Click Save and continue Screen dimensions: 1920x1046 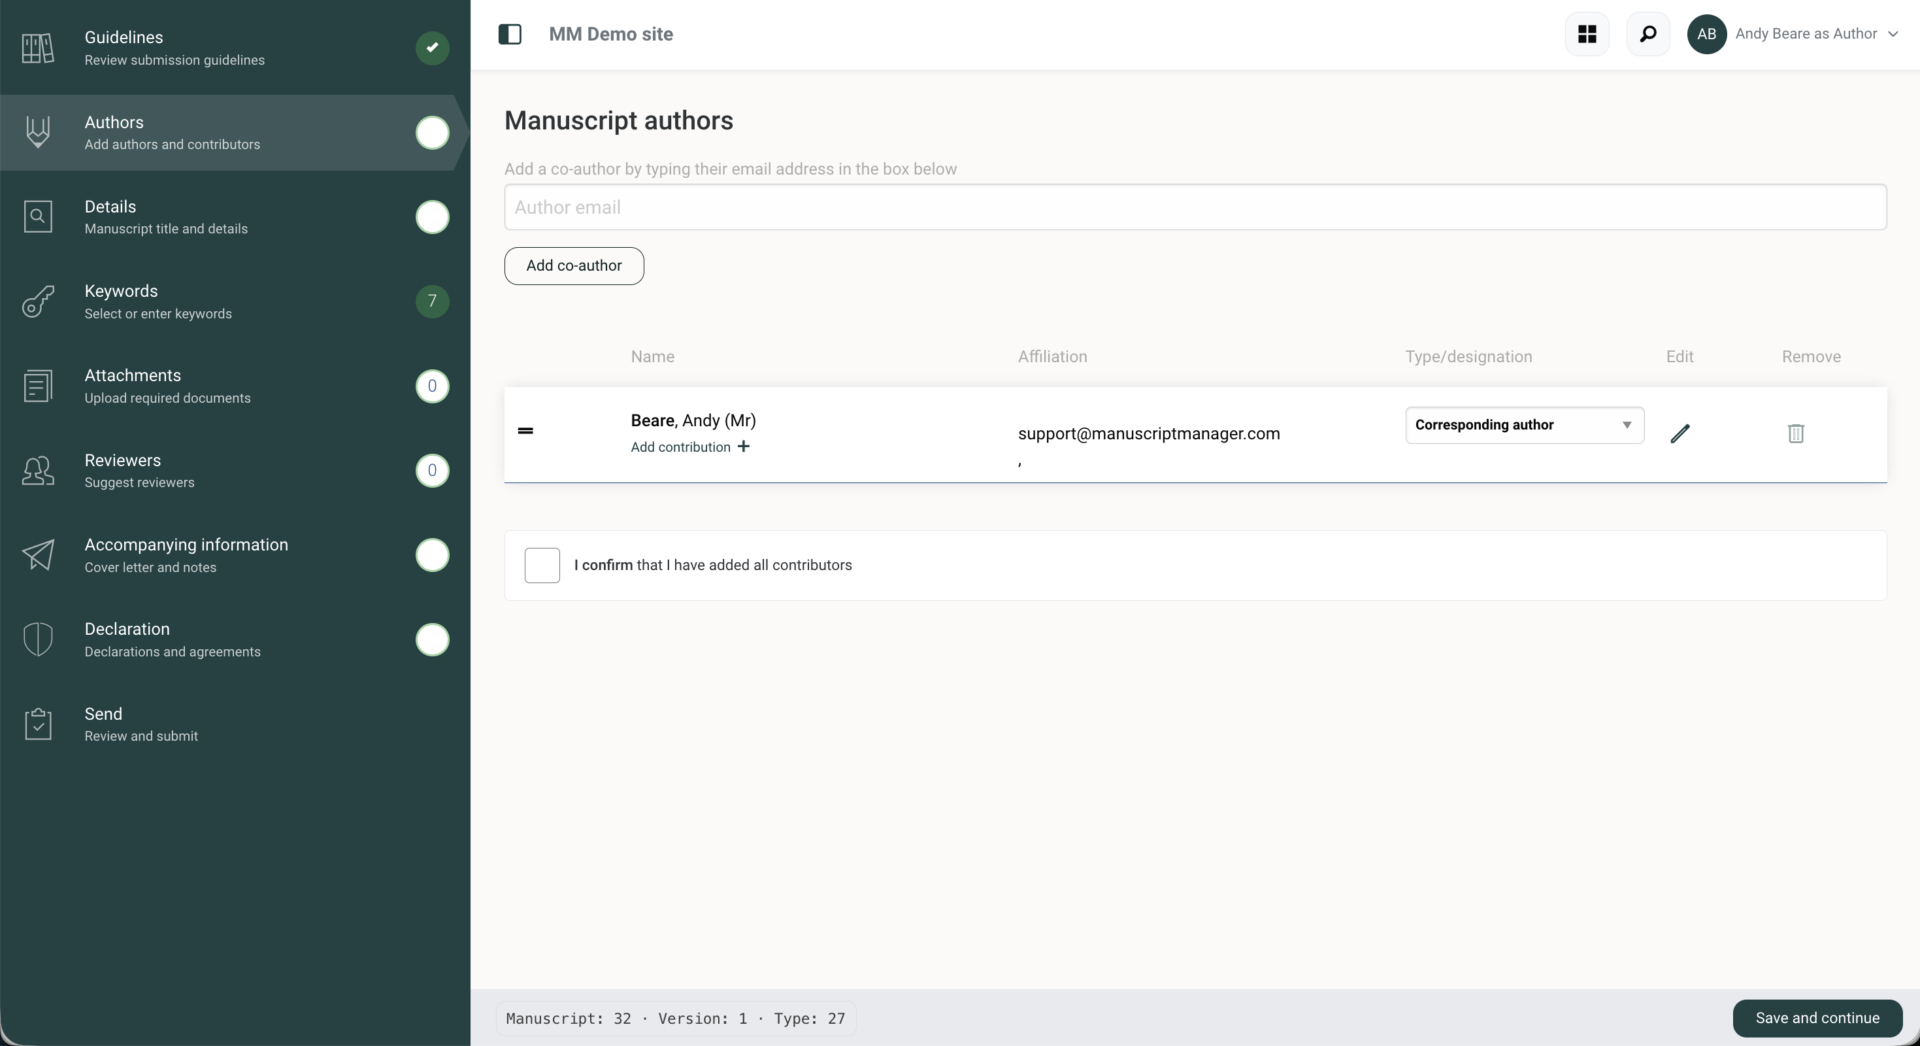(x=1817, y=1018)
